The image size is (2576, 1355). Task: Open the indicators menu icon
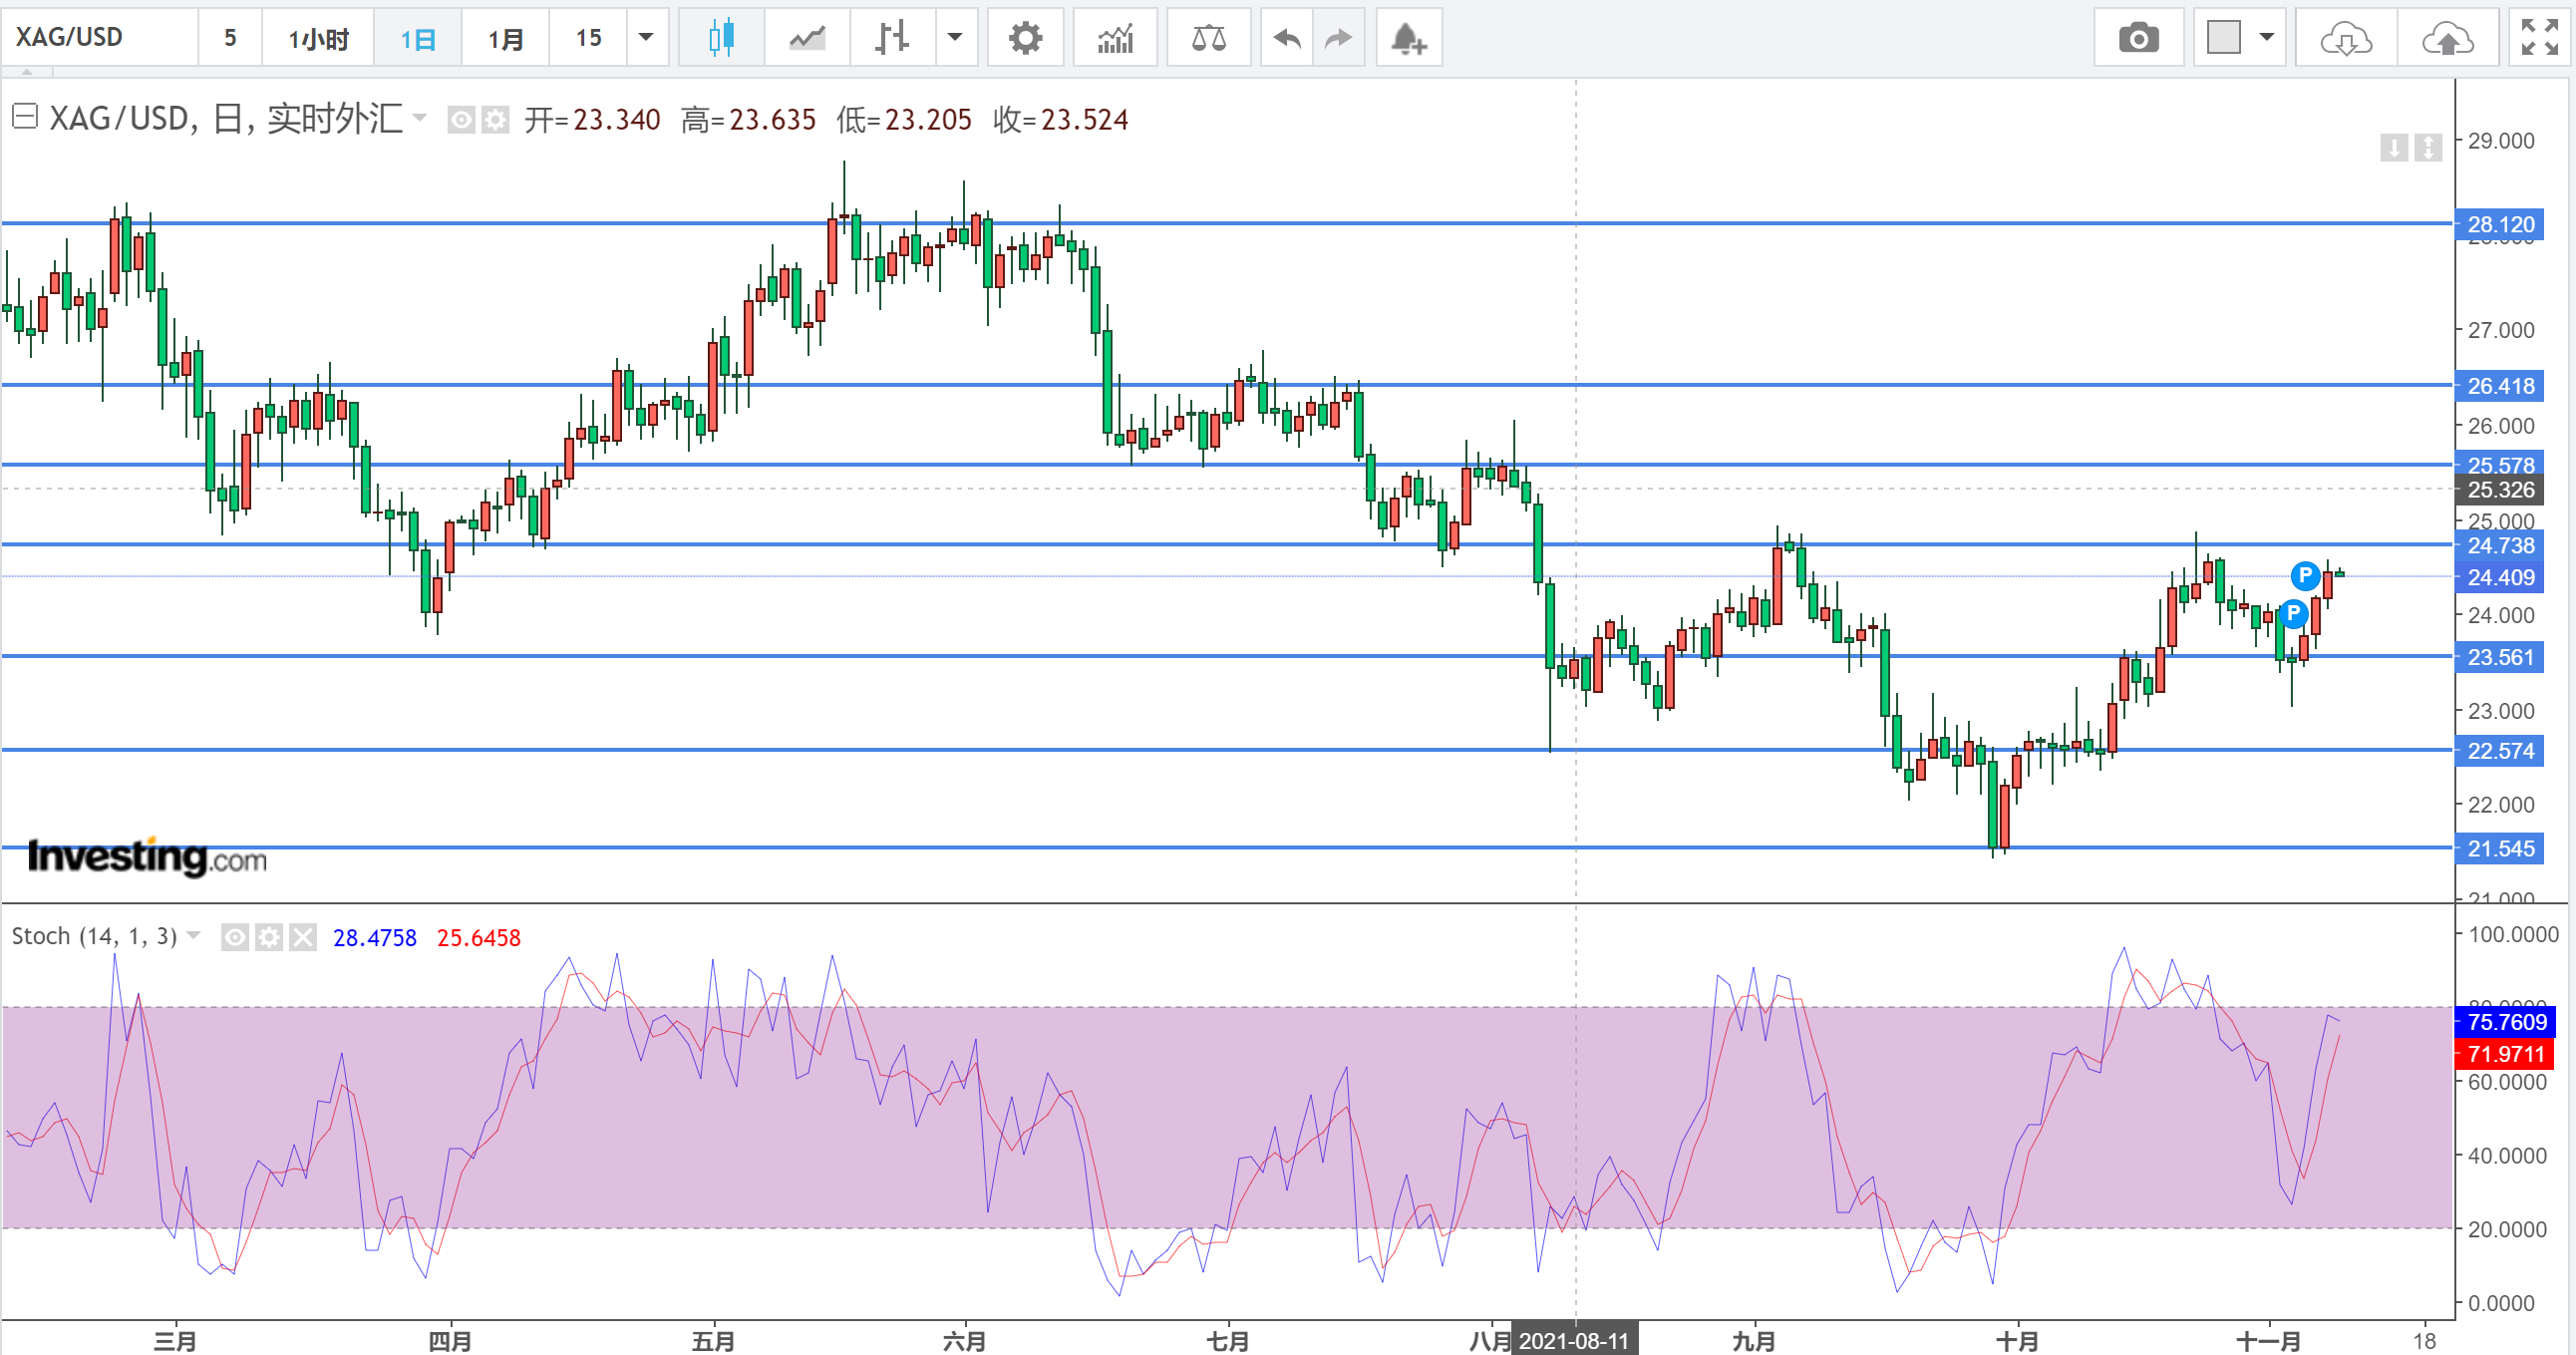pyautogui.click(x=1115, y=38)
